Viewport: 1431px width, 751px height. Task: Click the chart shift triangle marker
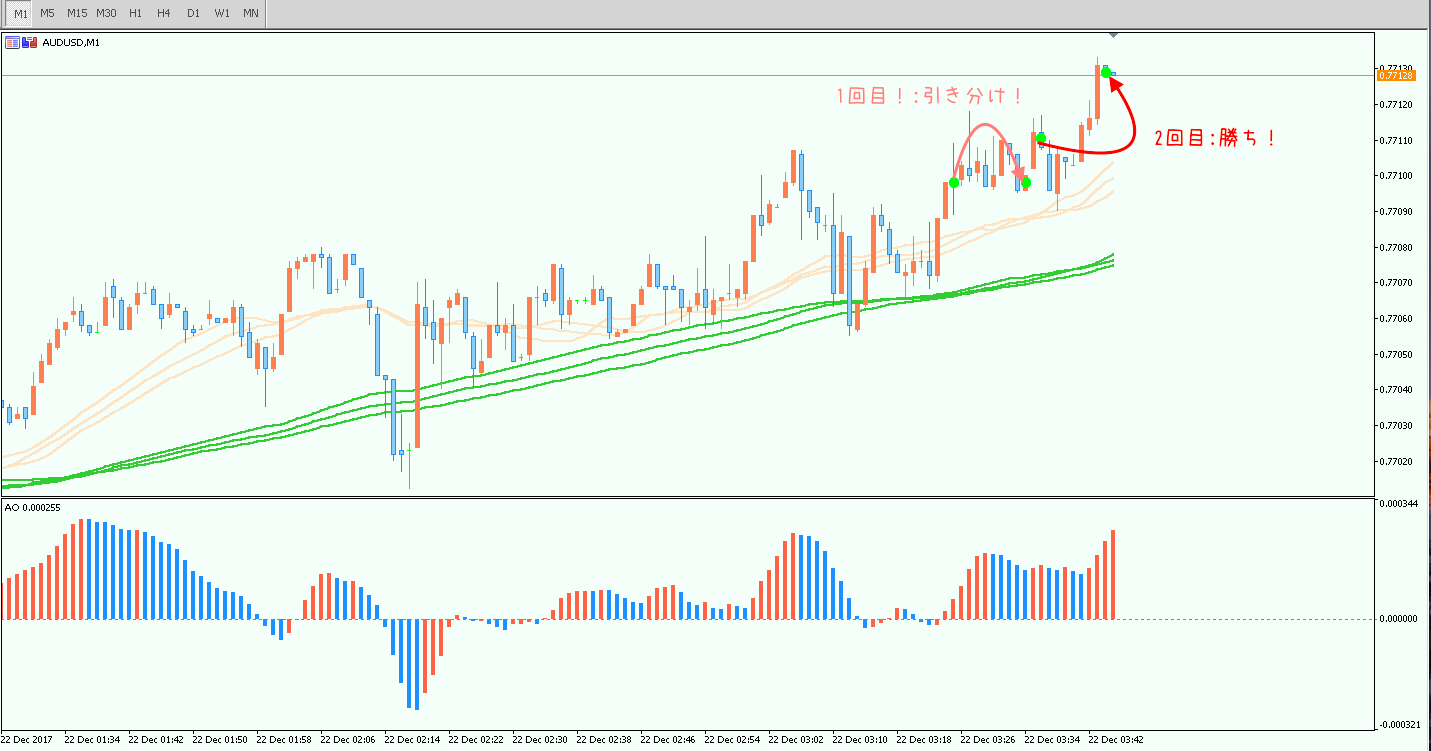click(x=1114, y=36)
